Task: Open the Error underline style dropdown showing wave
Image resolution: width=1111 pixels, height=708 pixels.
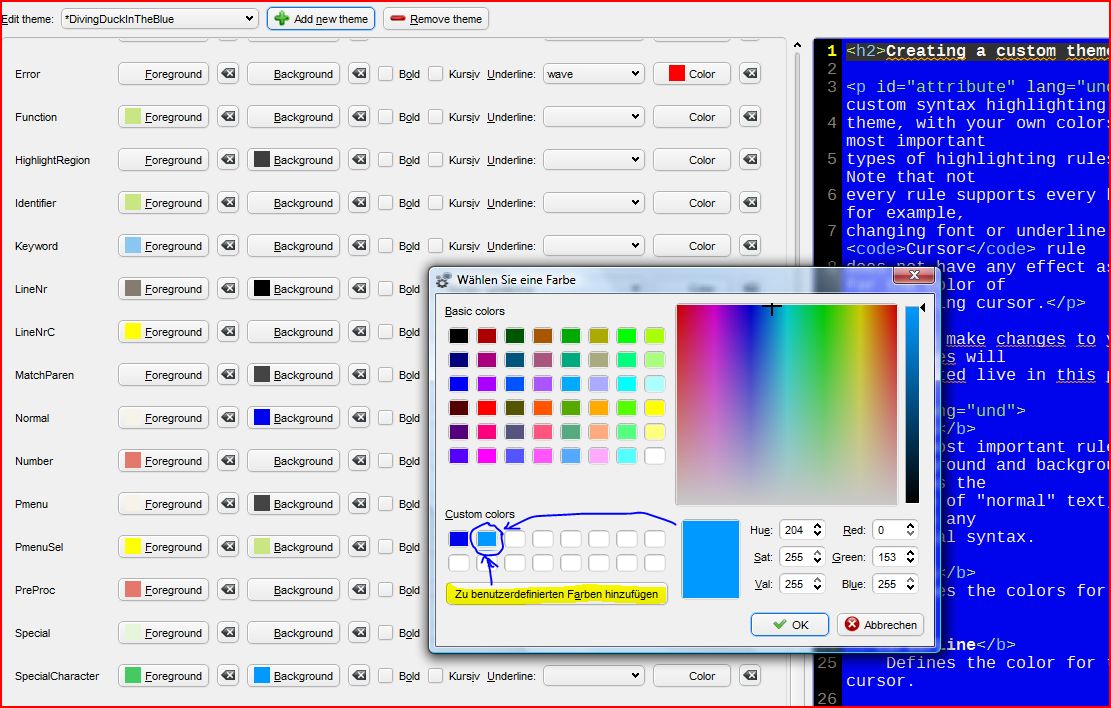Action: tap(593, 74)
